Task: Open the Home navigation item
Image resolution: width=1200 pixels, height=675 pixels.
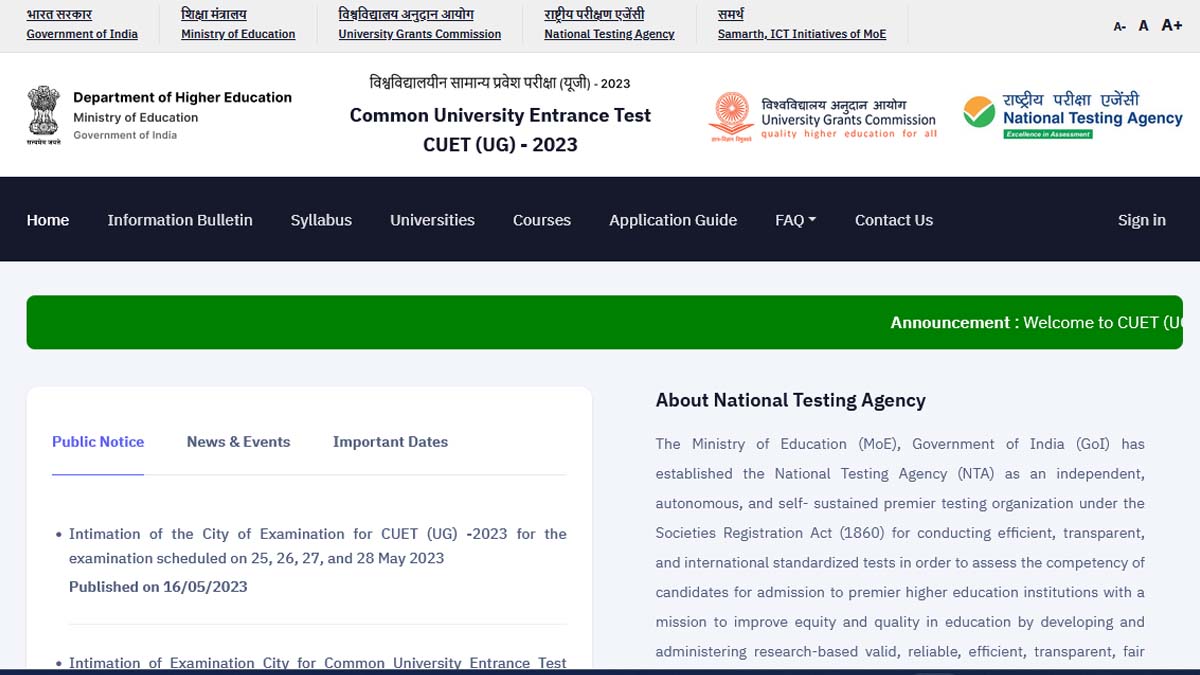Action: pos(48,220)
